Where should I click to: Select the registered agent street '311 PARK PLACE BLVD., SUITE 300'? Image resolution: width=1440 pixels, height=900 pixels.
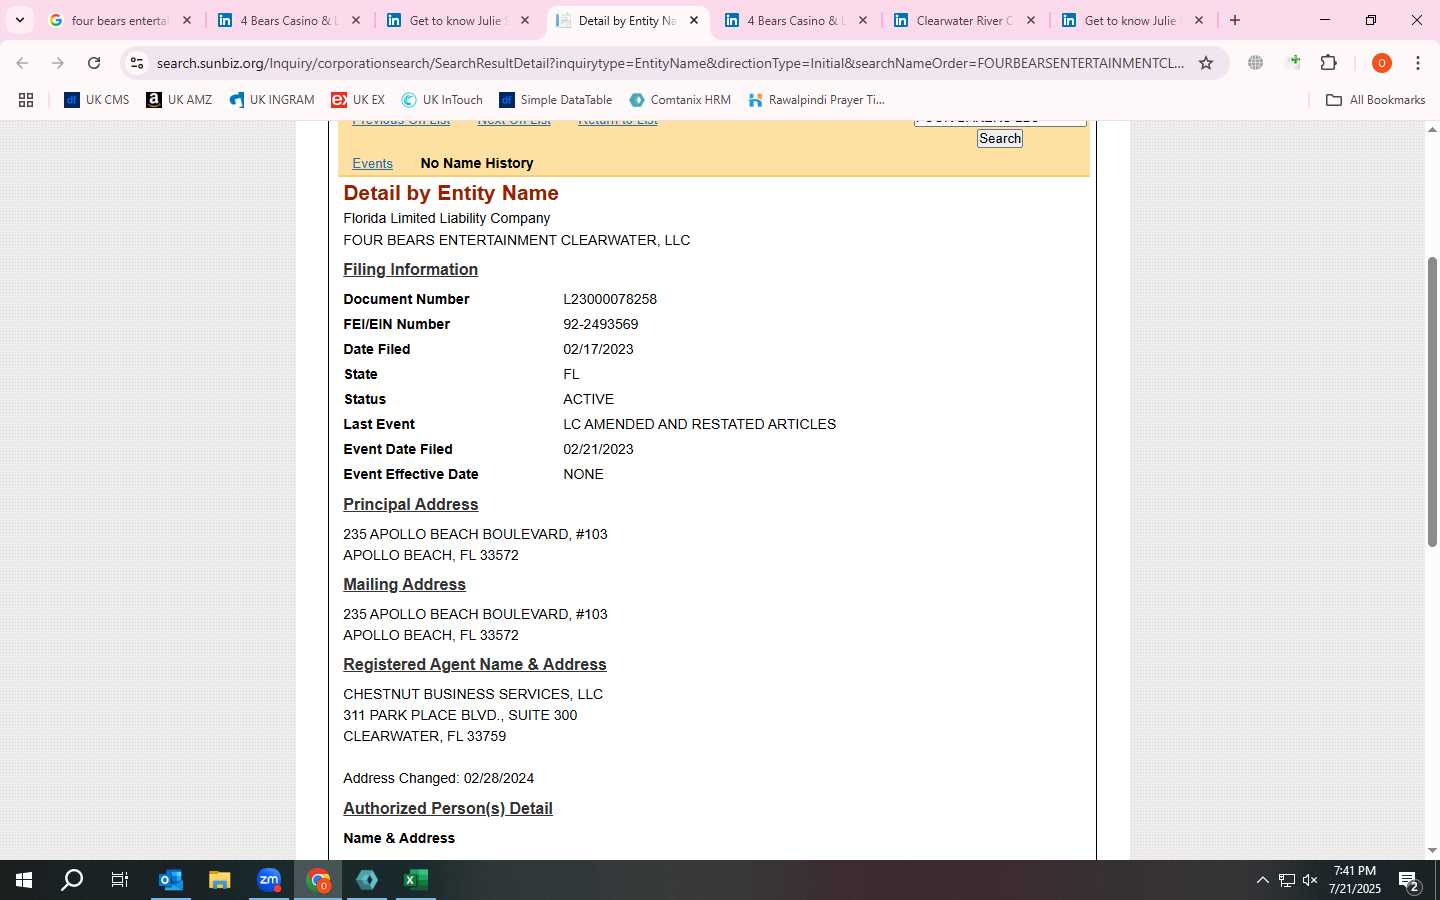pos(460,715)
